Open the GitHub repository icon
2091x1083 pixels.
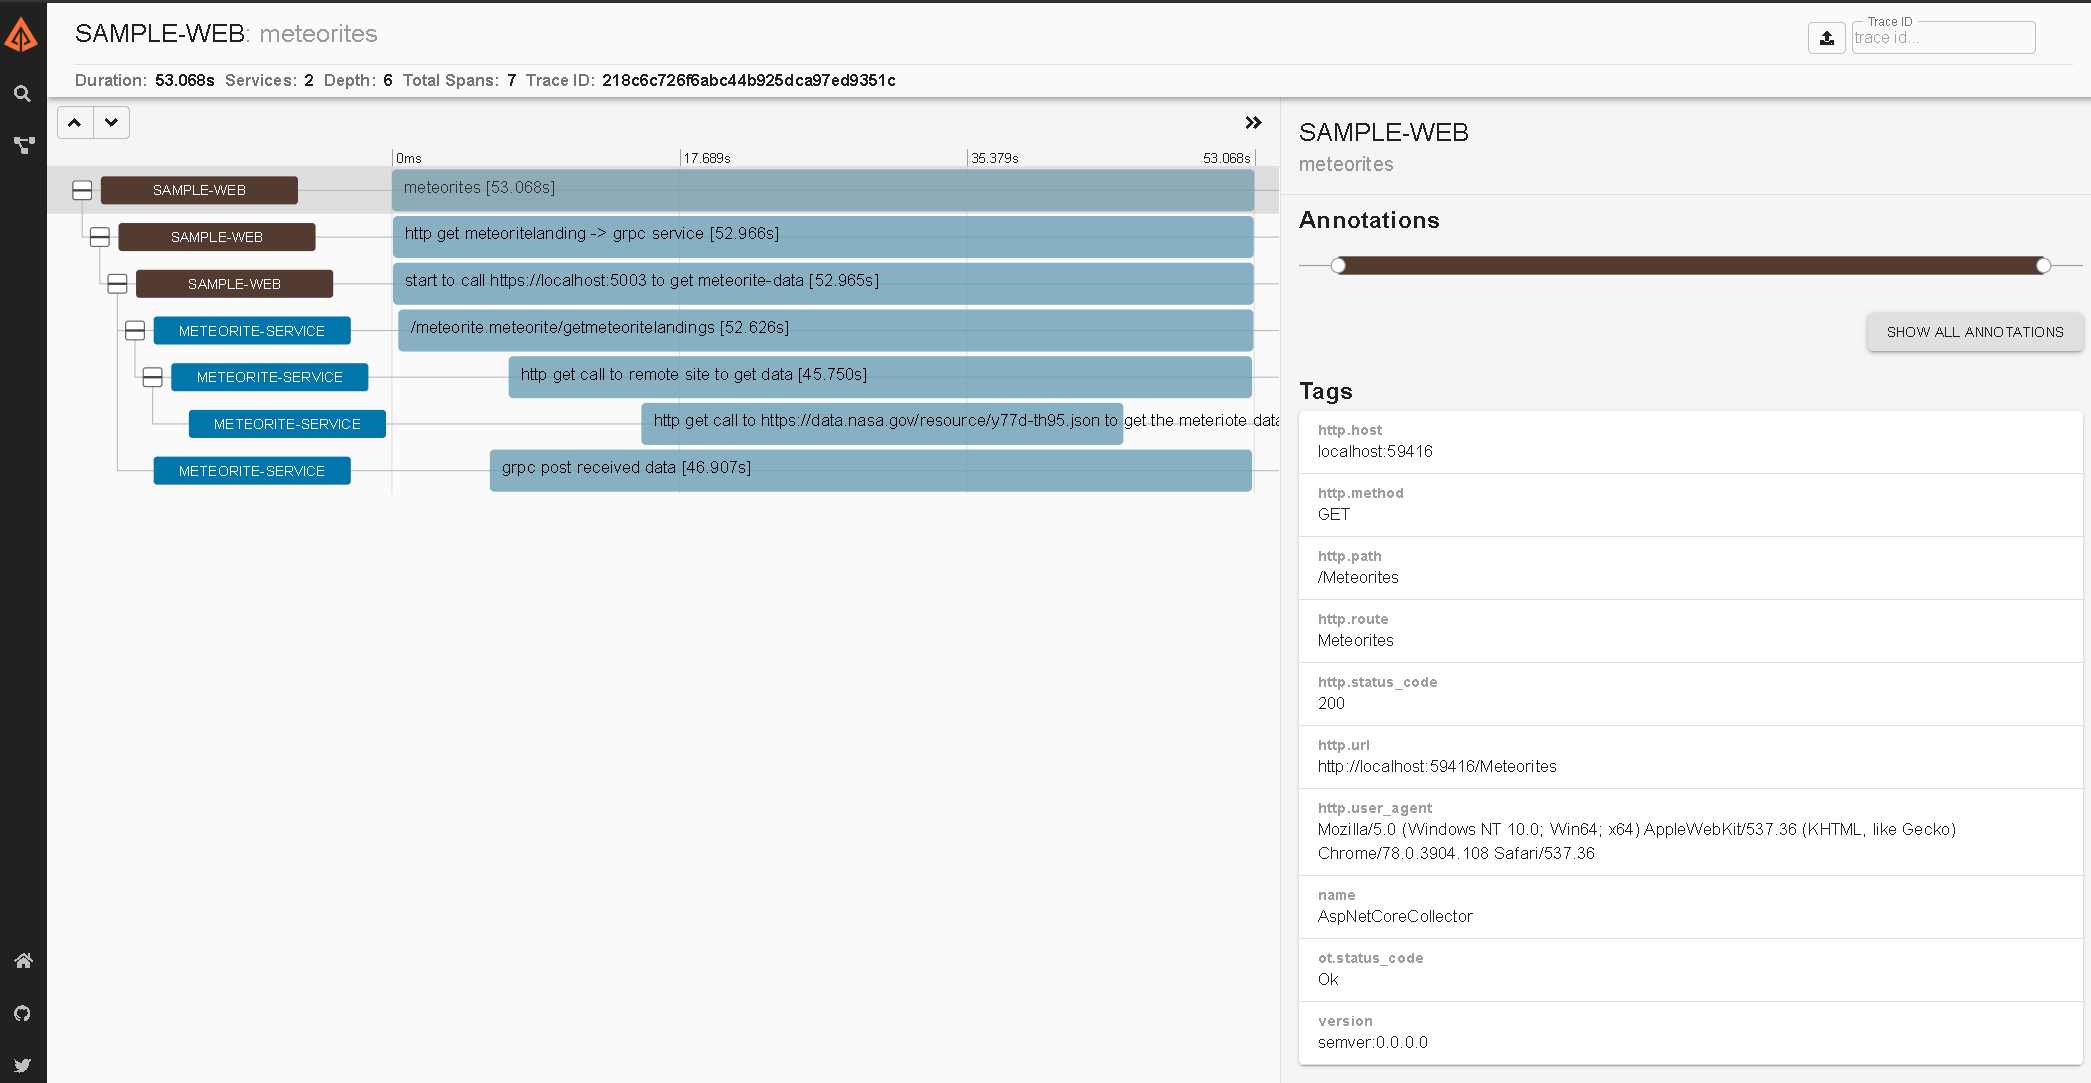tap(23, 1013)
